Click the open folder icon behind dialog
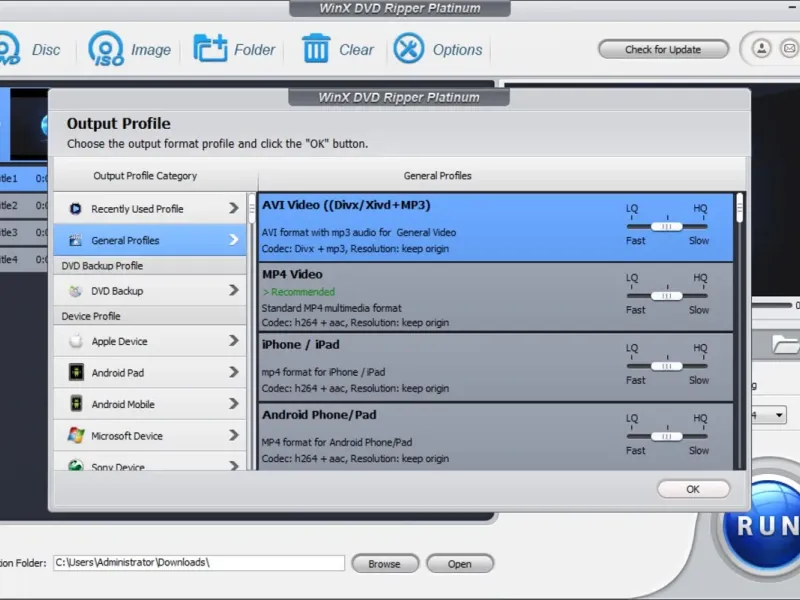Screen dimensions: 800x600 [785, 344]
